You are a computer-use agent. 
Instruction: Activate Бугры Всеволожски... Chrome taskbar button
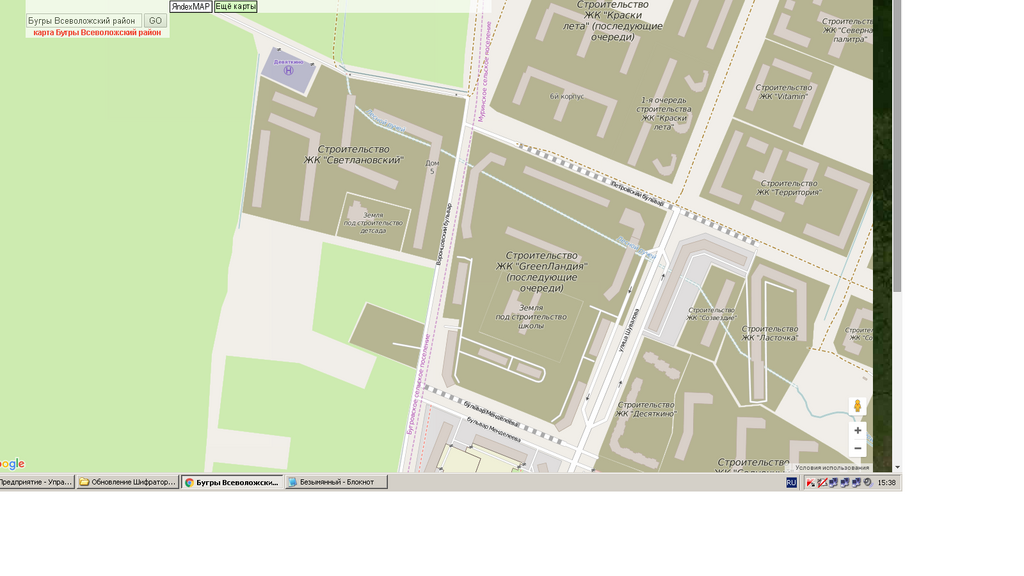[232, 482]
